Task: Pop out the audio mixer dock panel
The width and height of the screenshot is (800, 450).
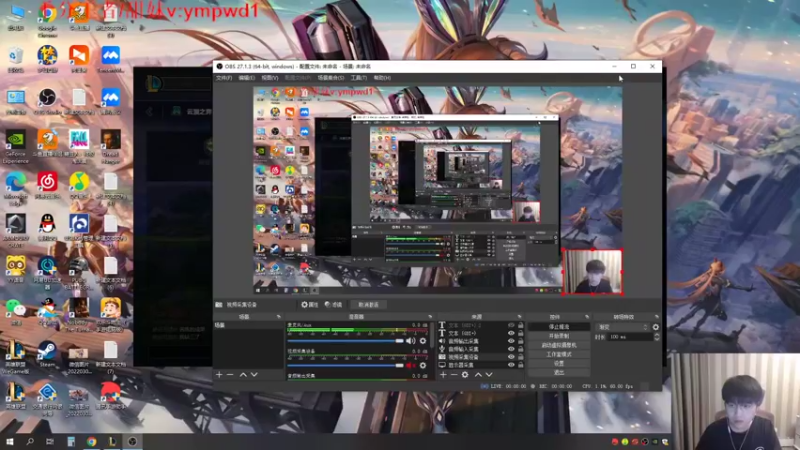Action: [430, 317]
